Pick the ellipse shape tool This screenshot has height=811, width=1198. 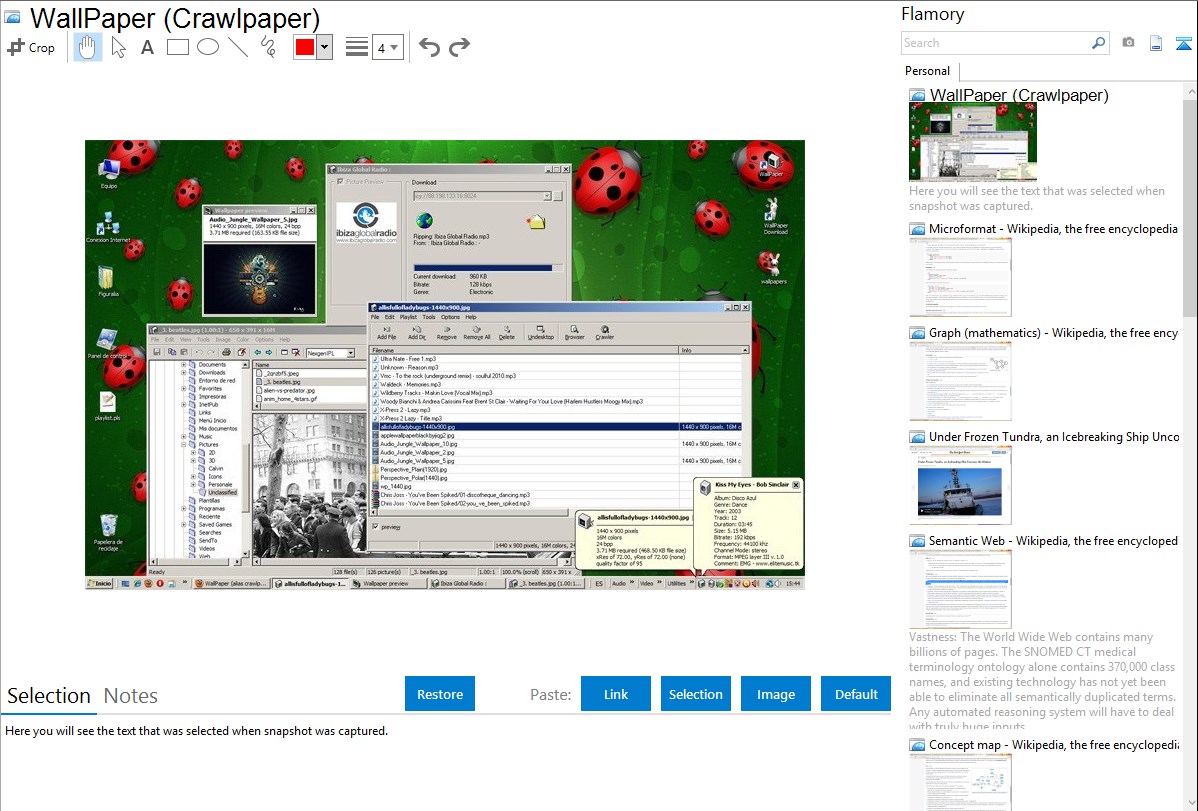point(208,47)
